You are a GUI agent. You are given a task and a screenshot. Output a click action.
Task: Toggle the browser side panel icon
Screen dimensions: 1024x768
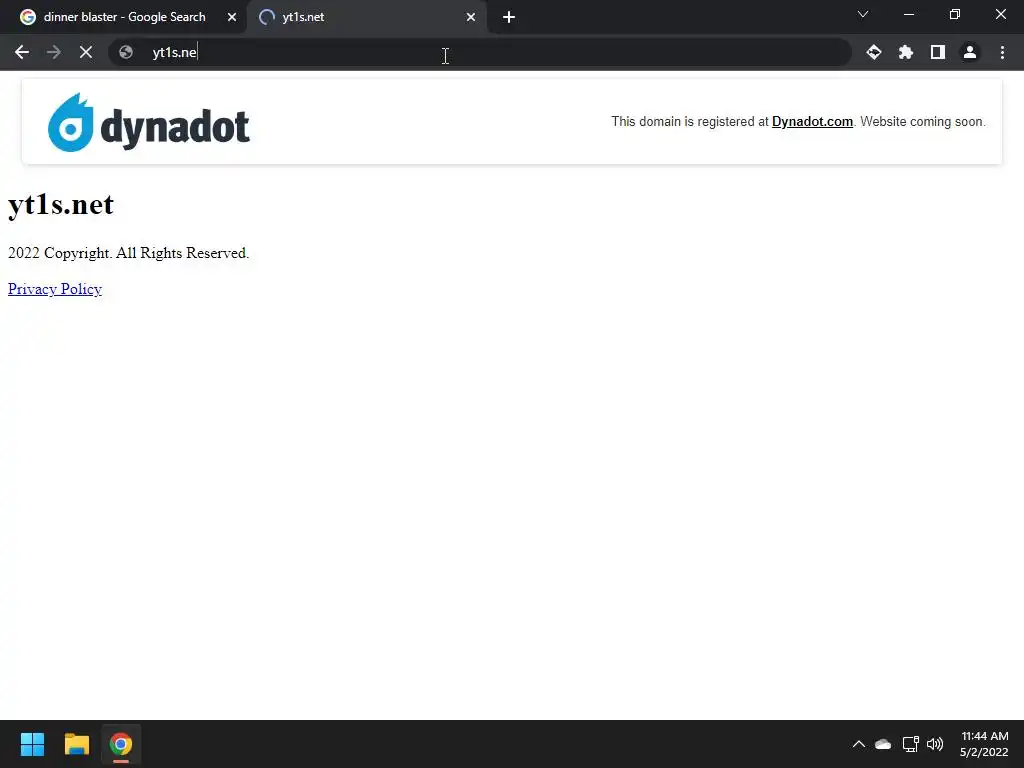tap(938, 52)
